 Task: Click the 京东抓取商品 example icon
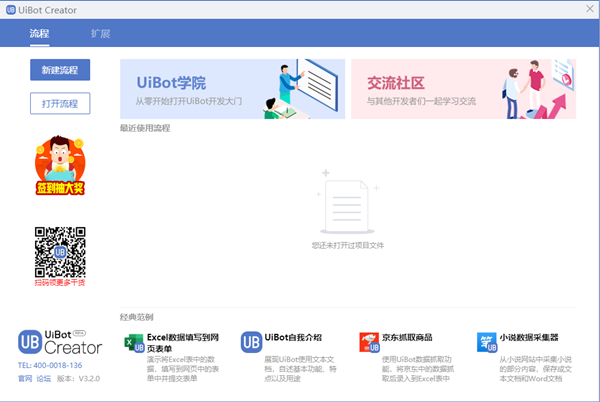369,342
